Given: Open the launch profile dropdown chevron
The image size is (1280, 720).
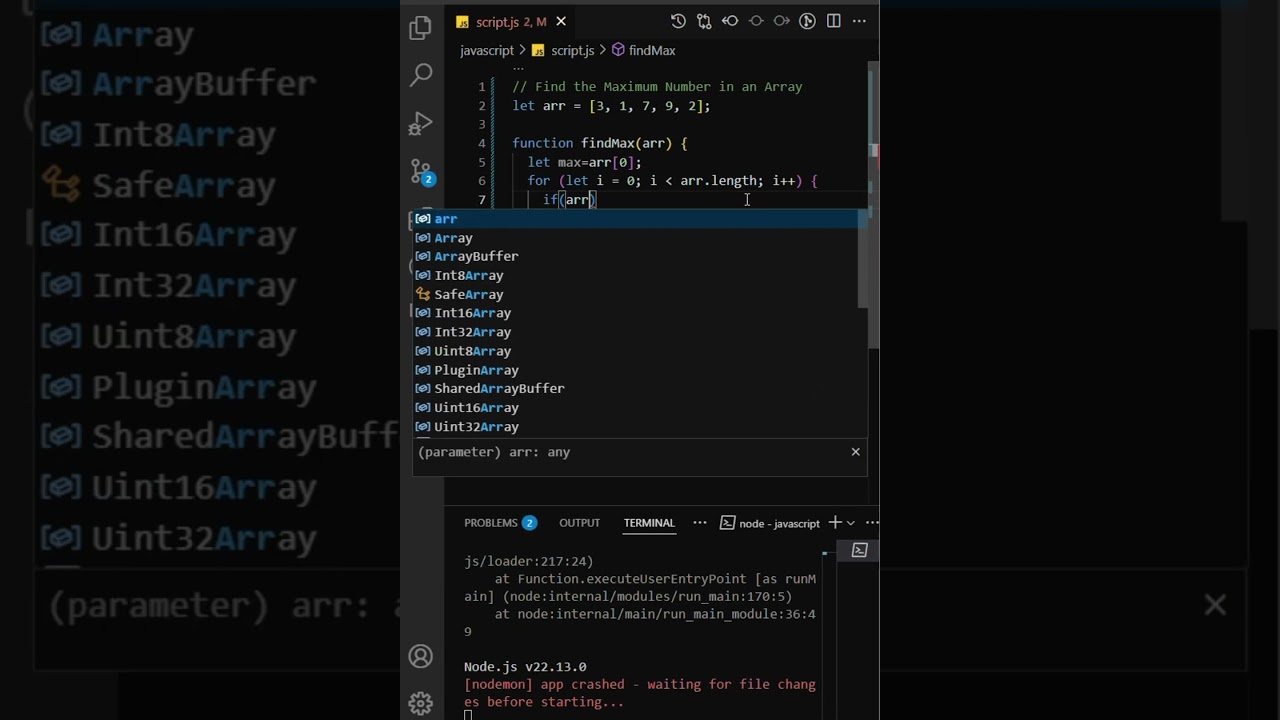Looking at the screenshot, I should pyautogui.click(x=851, y=523).
